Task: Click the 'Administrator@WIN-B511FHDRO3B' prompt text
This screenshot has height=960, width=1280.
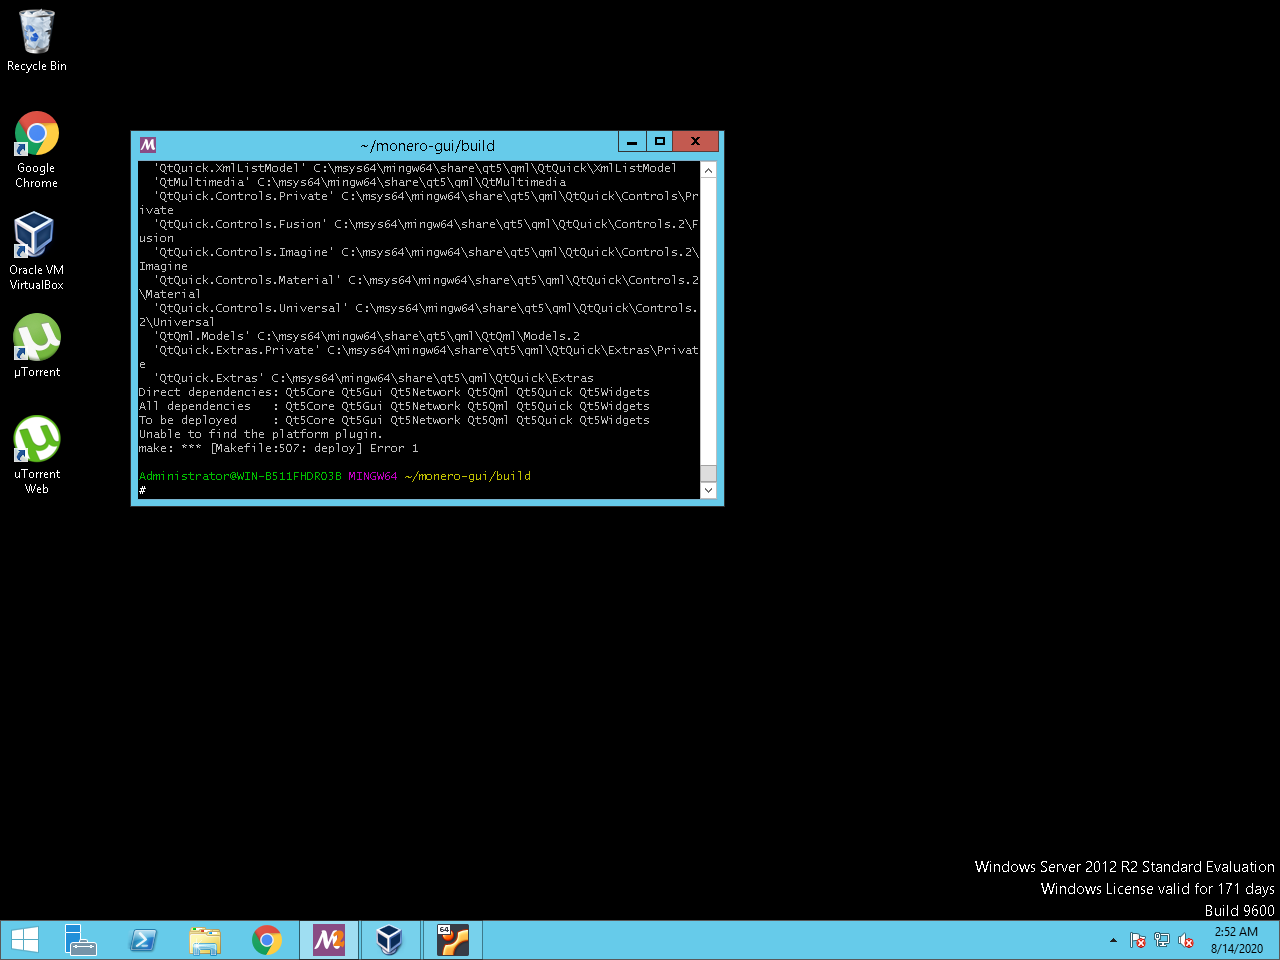Action: [240, 476]
